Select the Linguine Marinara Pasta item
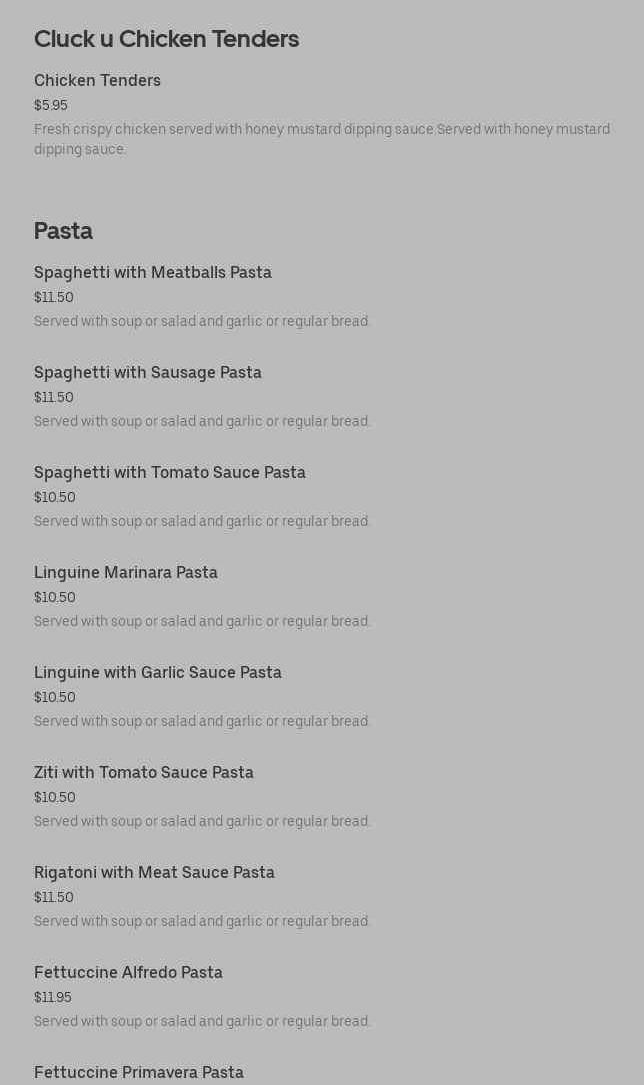Screen dimensions: 644x1085 [x=125, y=572]
